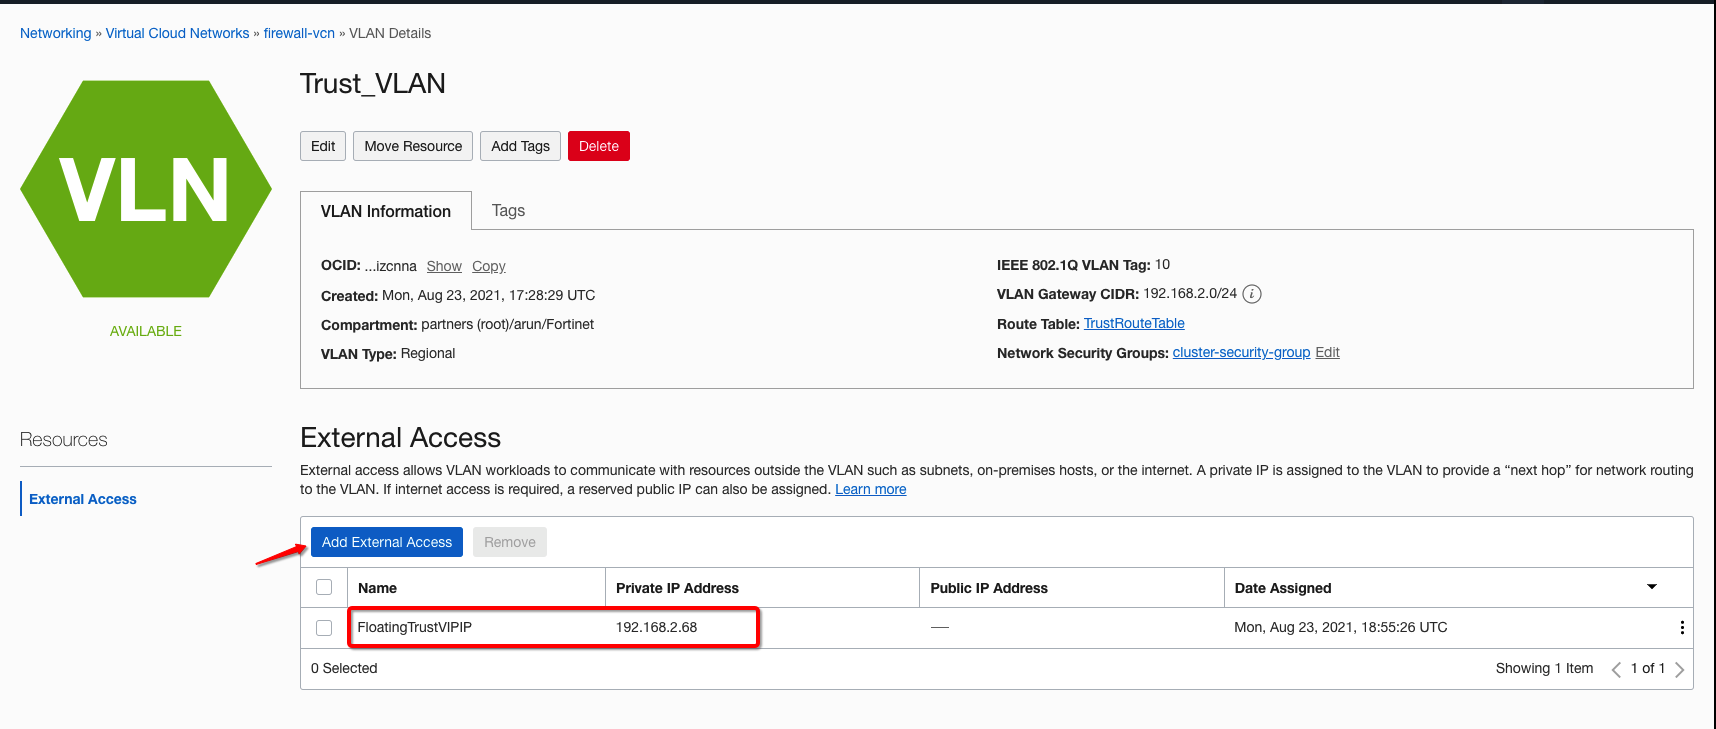Viewport: 1716px width, 729px height.
Task: Sort the table by Name column header
Action: point(377,588)
